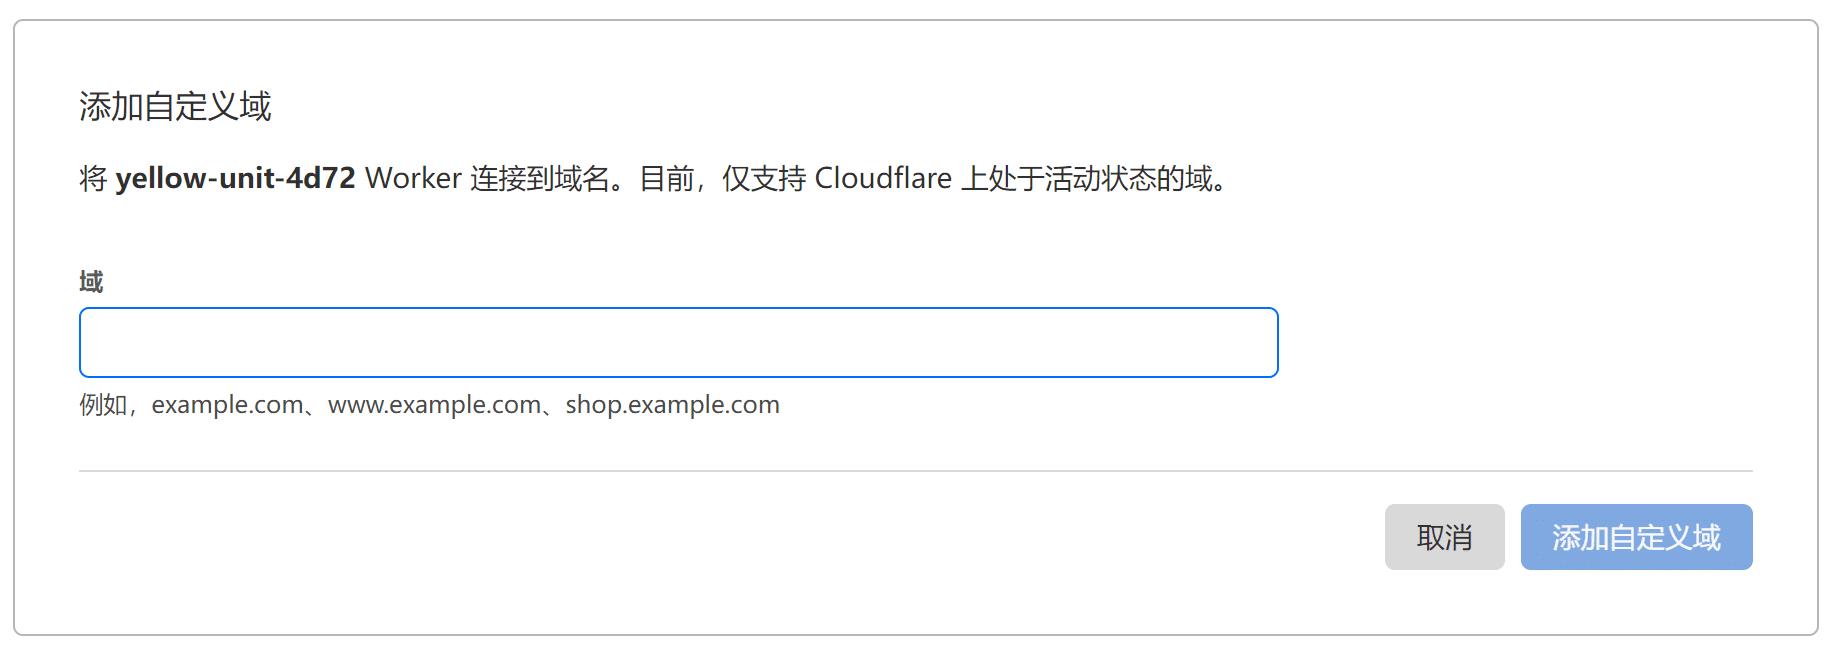Click the 上处于活动状态的域 phrase
This screenshot has height=651, width=1841.
click(1087, 178)
